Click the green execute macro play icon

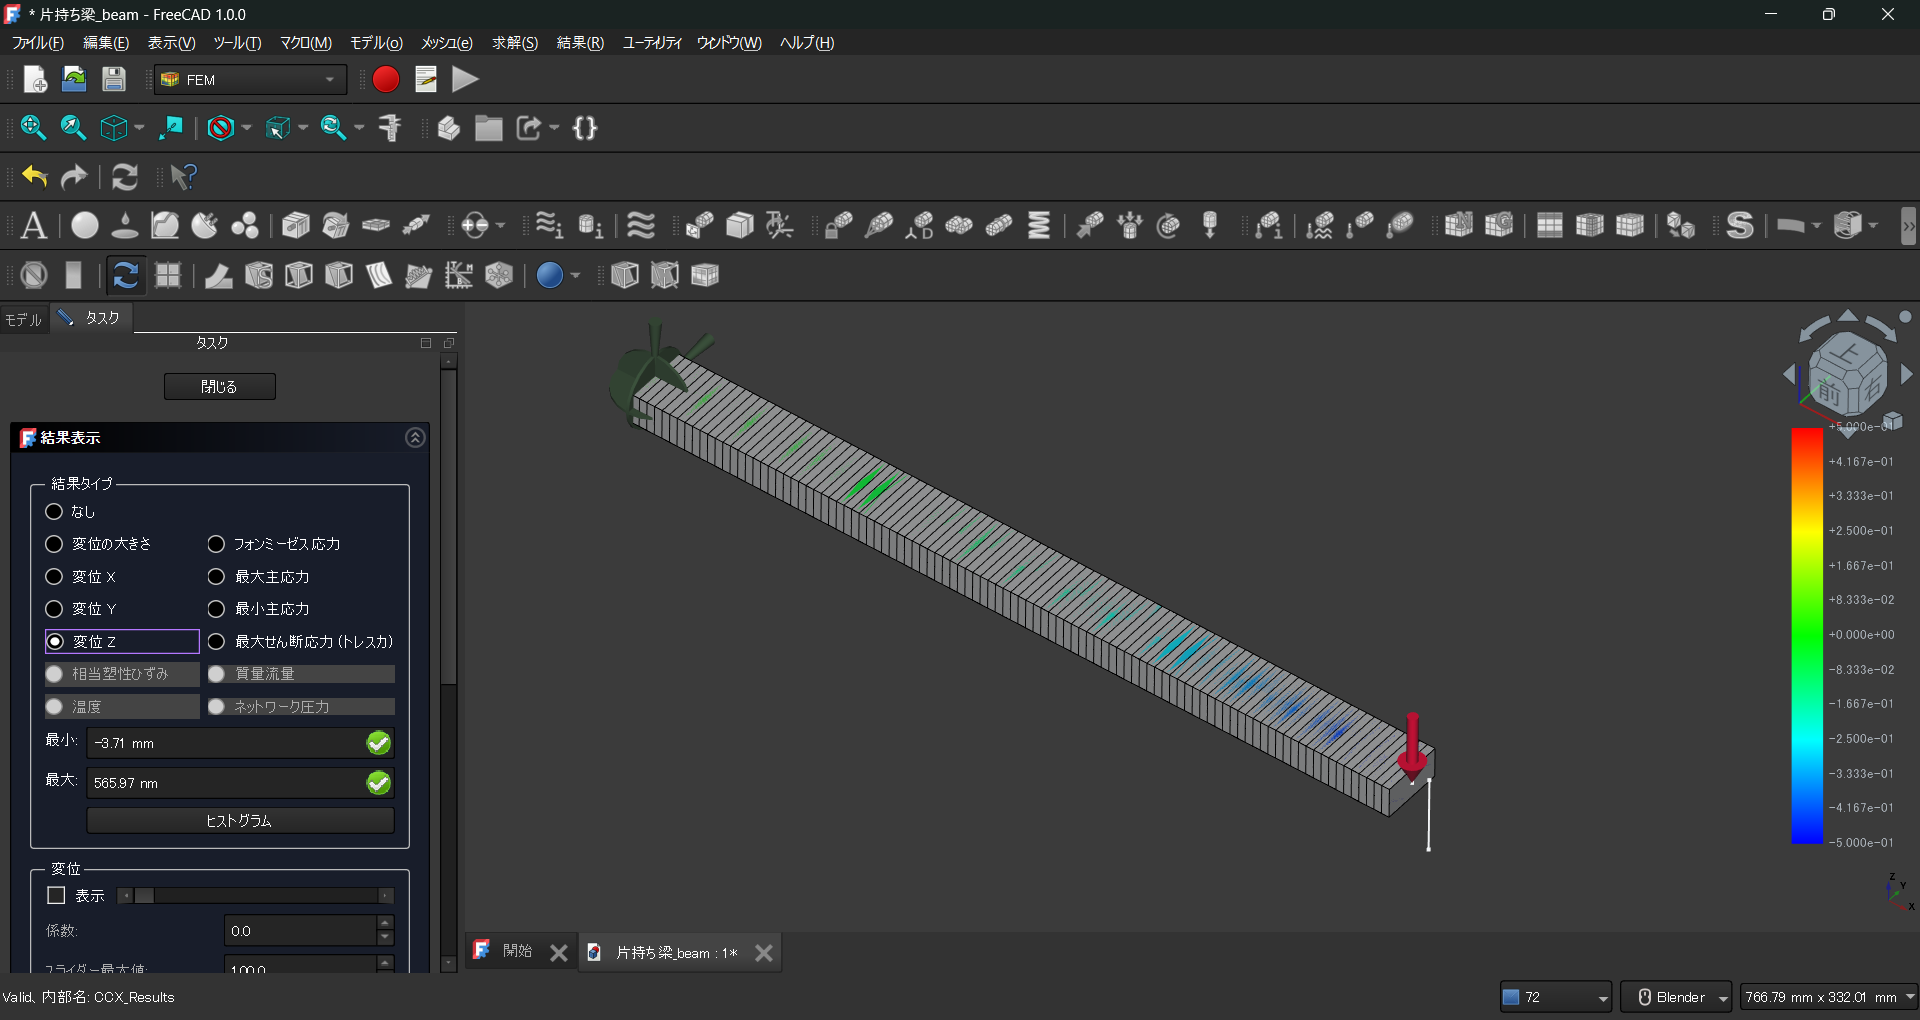[x=465, y=80]
